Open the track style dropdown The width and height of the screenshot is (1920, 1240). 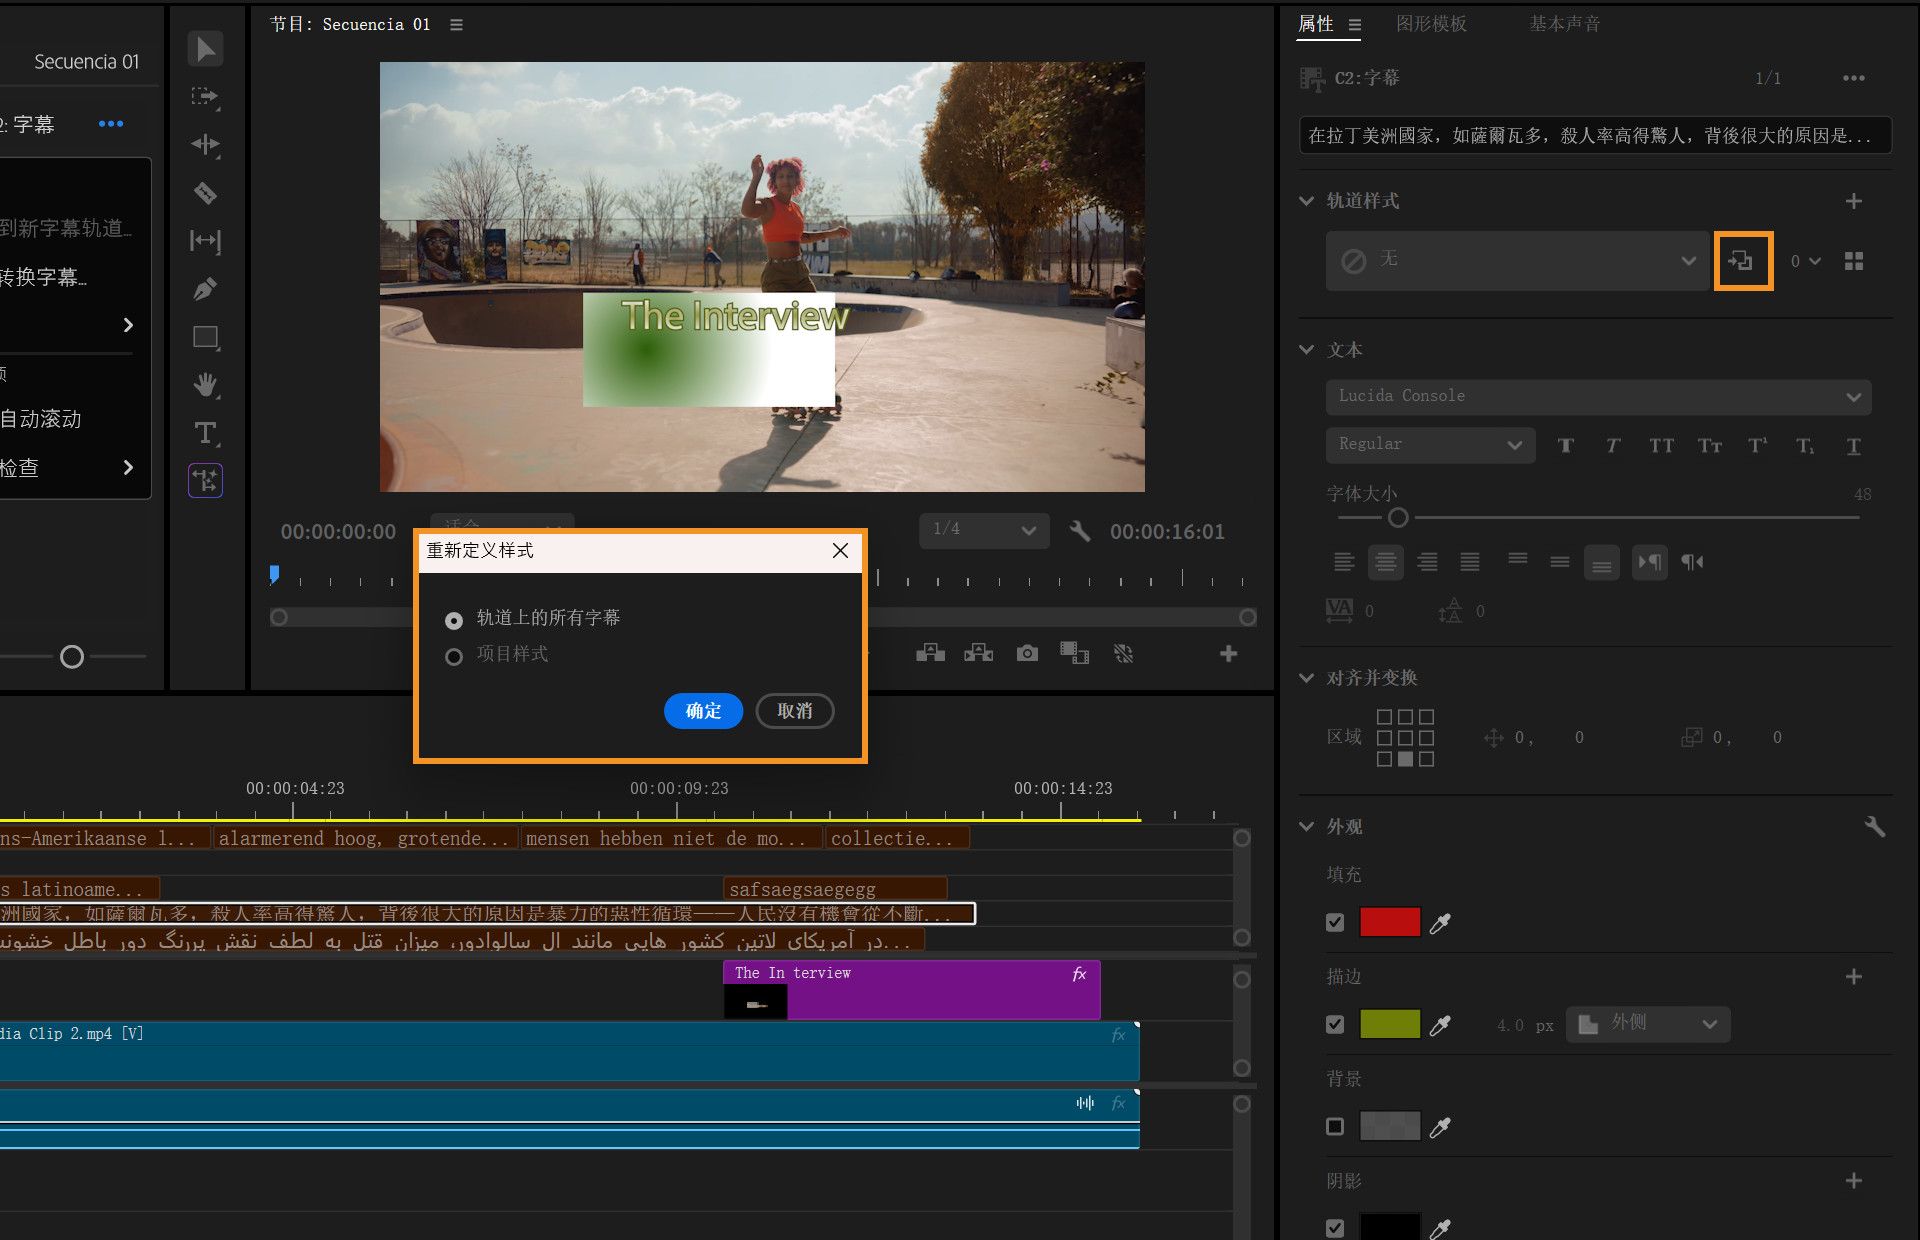[x=1516, y=261]
